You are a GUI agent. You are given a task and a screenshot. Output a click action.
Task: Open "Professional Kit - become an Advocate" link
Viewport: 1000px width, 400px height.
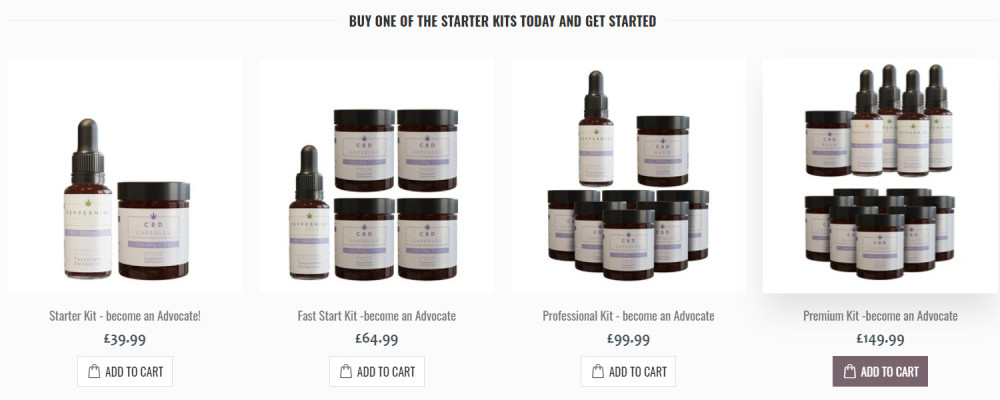tap(628, 316)
